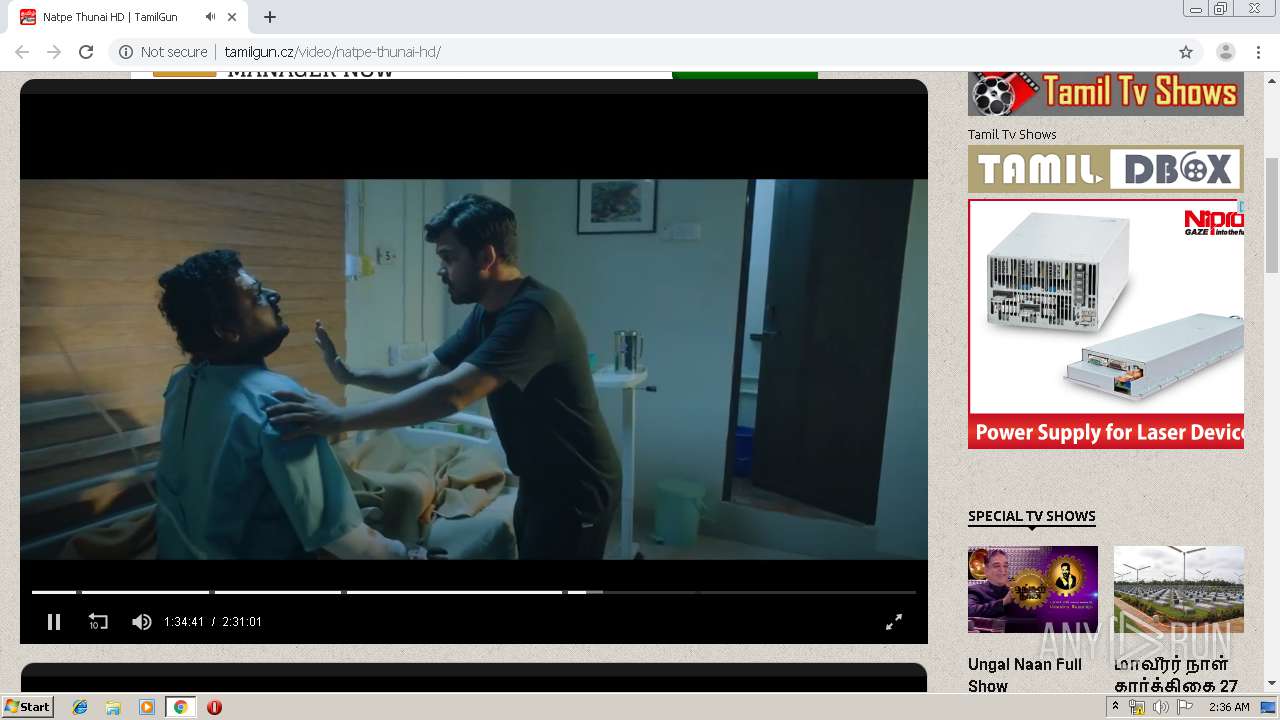
Task: Go back to previous page
Action: [x=22, y=52]
